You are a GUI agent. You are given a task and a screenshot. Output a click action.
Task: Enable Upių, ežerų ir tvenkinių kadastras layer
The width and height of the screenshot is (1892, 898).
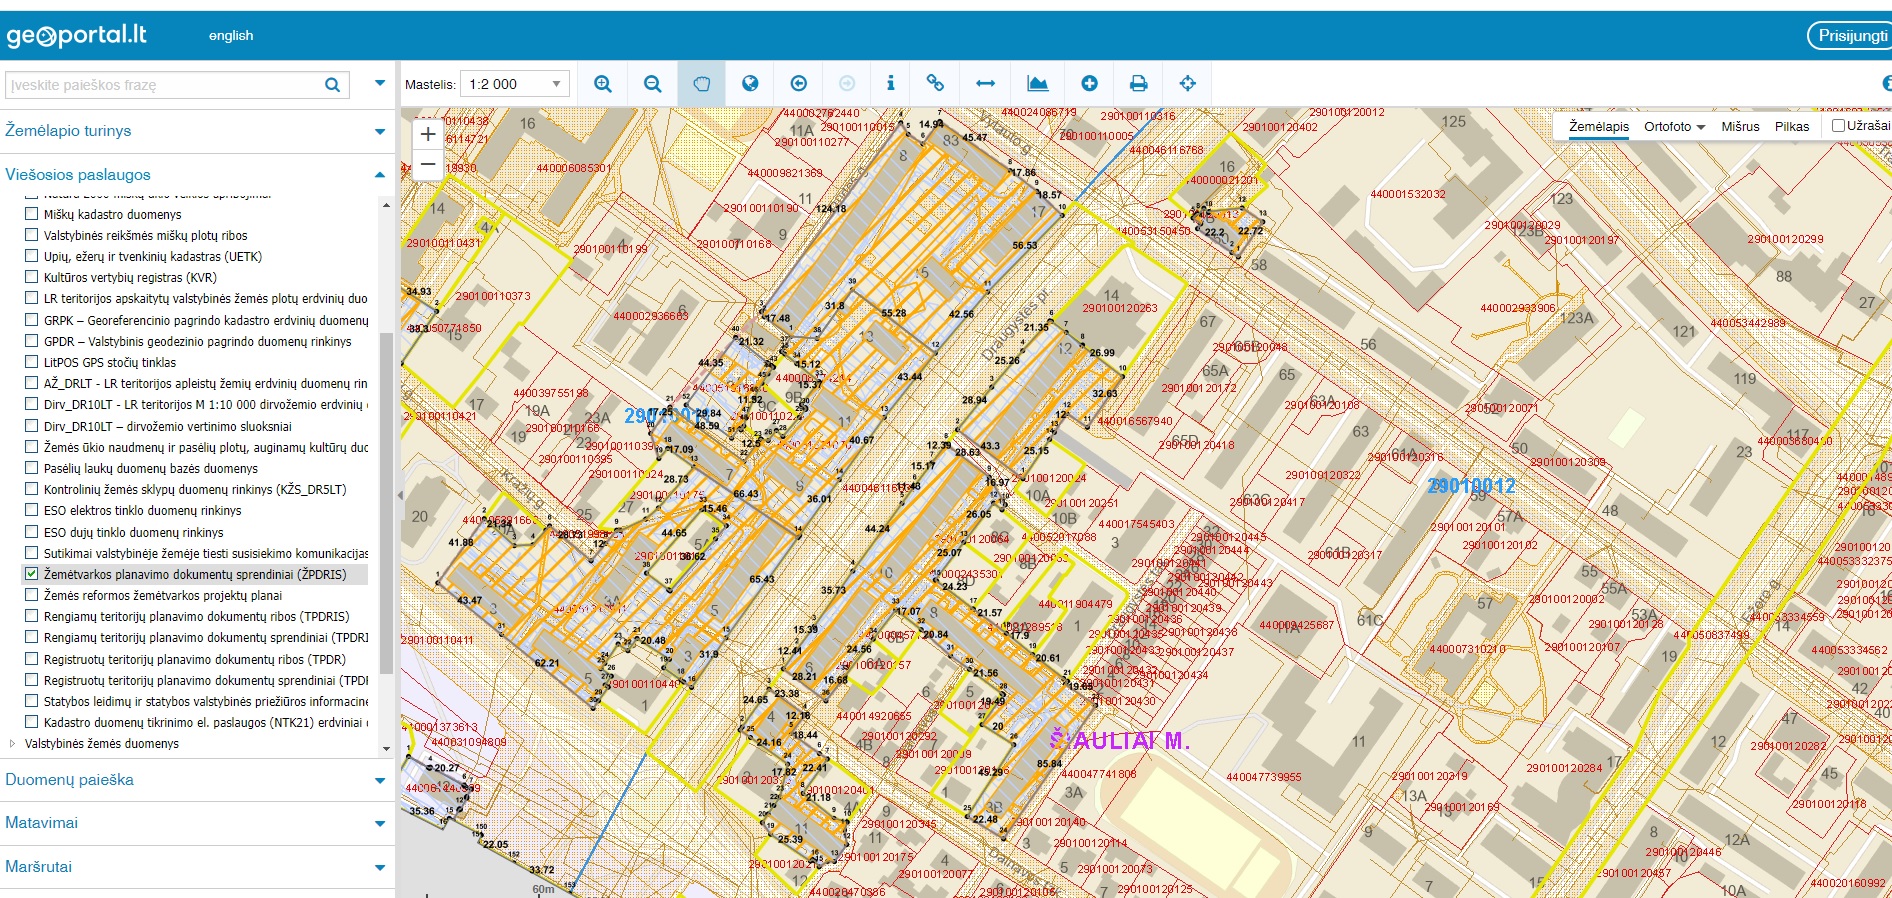(x=32, y=256)
